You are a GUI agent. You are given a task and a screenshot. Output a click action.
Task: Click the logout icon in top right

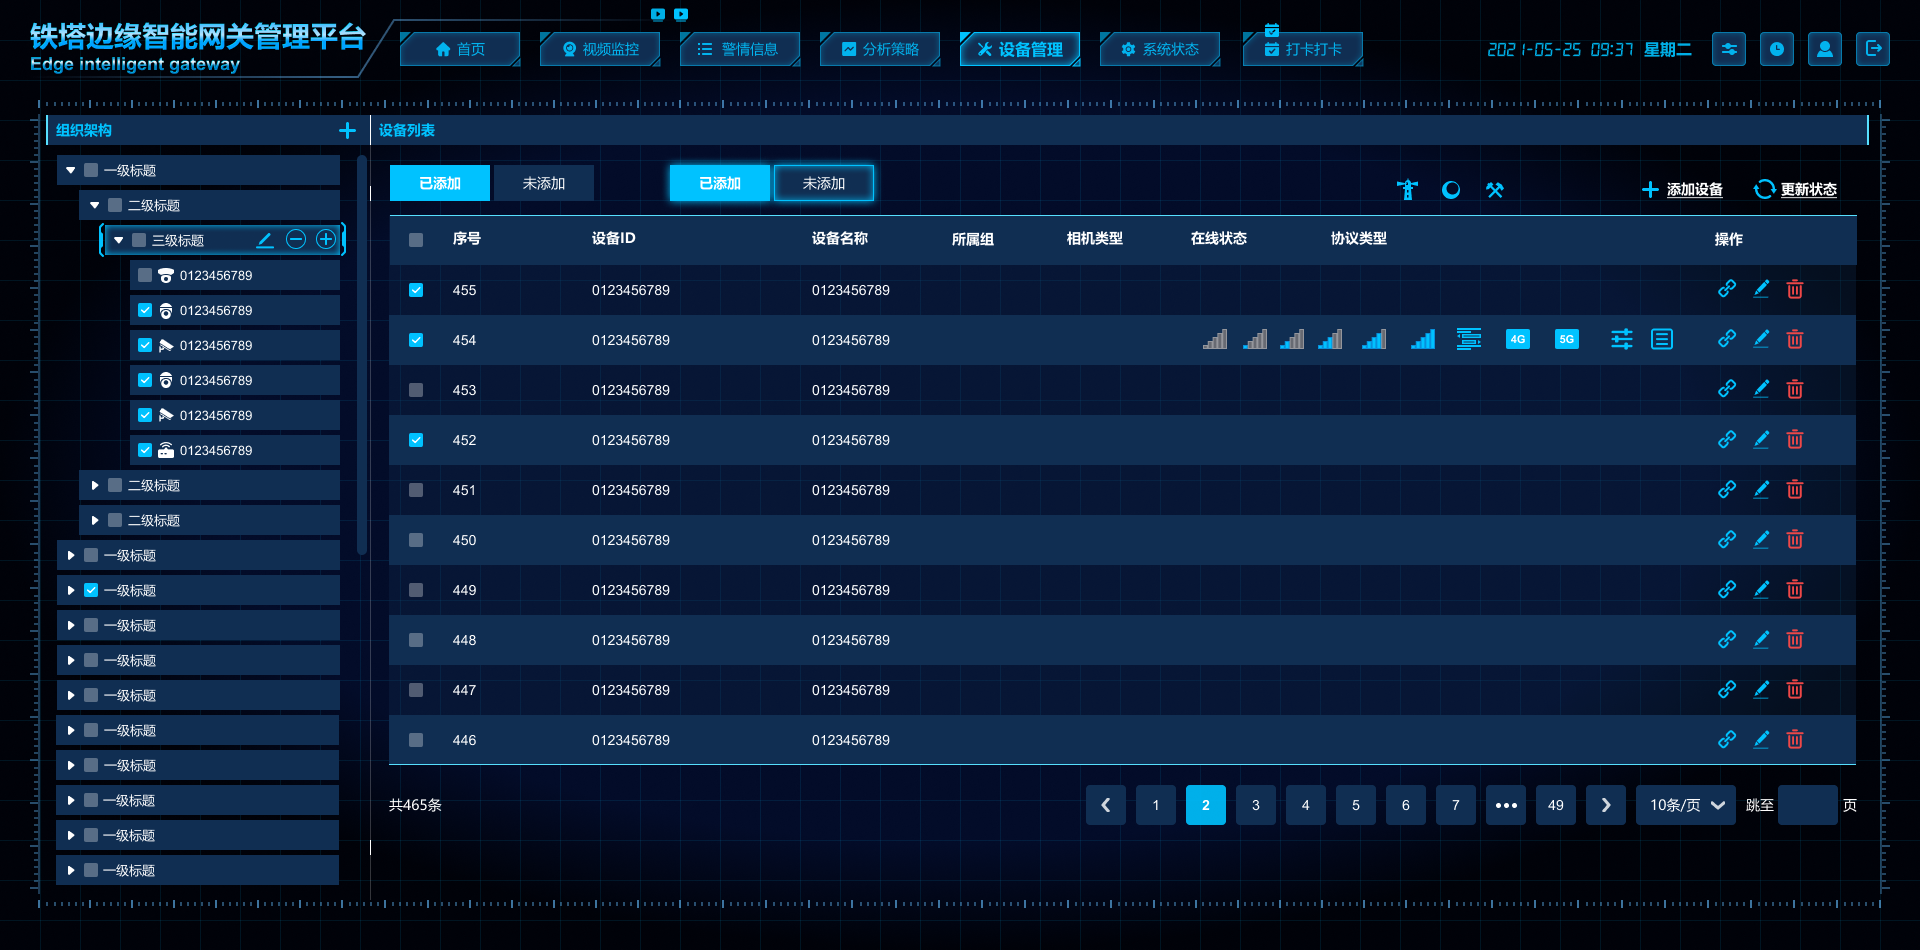[1873, 49]
